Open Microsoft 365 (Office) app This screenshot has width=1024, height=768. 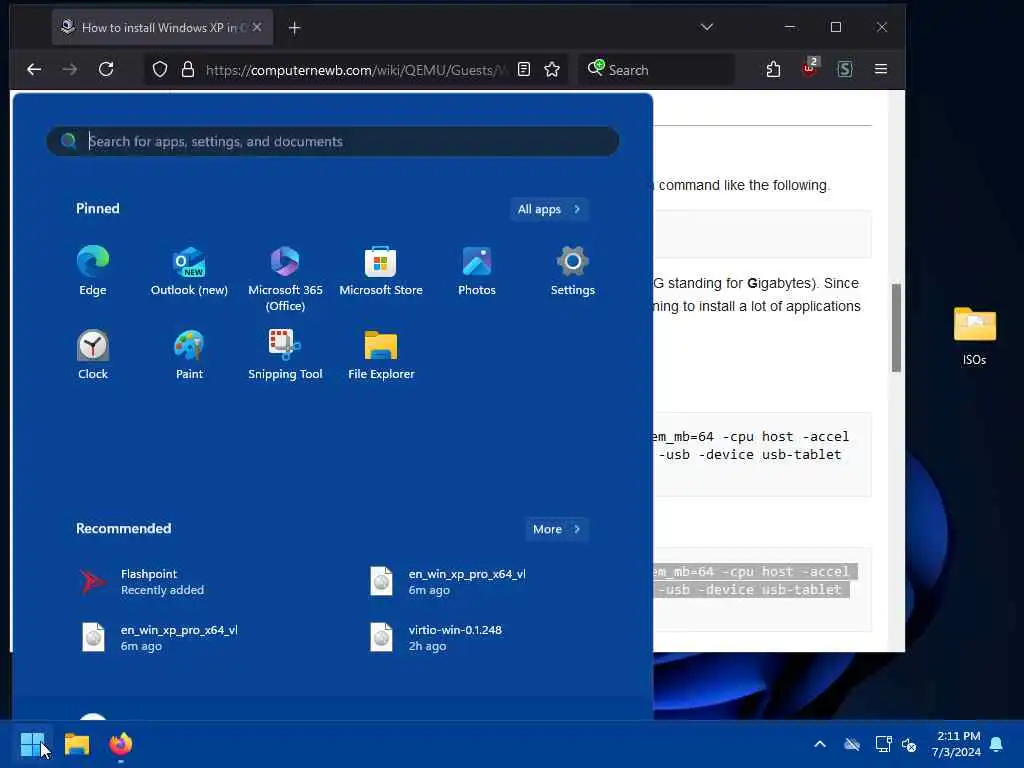coord(285,279)
